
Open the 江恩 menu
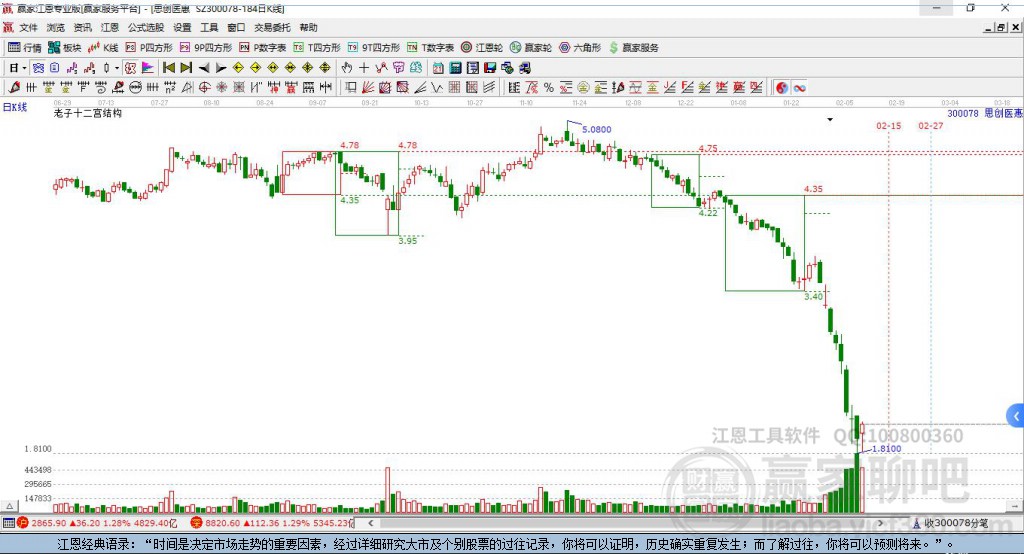pyautogui.click(x=110, y=27)
